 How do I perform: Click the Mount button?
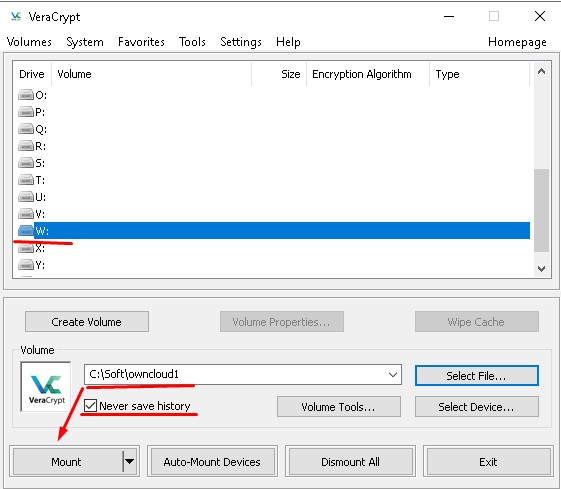(x=67, y=461)
